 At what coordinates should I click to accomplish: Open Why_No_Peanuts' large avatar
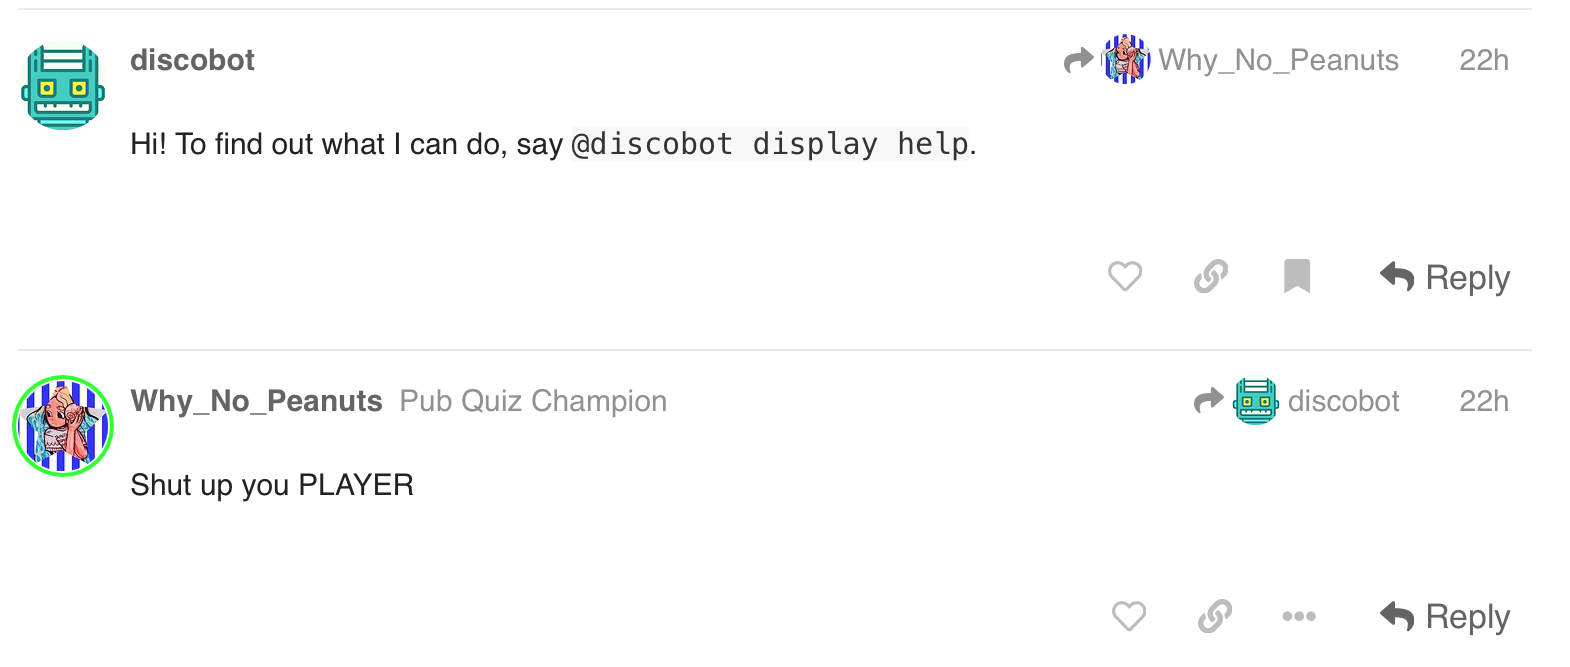click(63, 426)
